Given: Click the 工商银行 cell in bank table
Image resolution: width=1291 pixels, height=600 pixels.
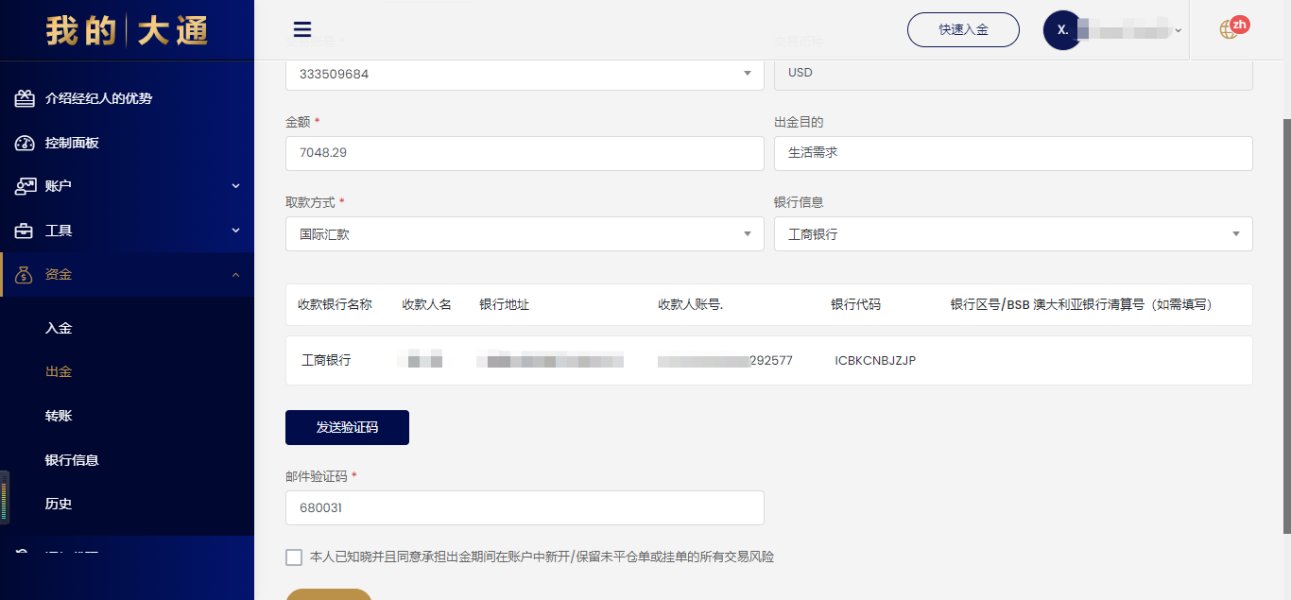Looking at the screenshot, I should click(x=326, y=360).
